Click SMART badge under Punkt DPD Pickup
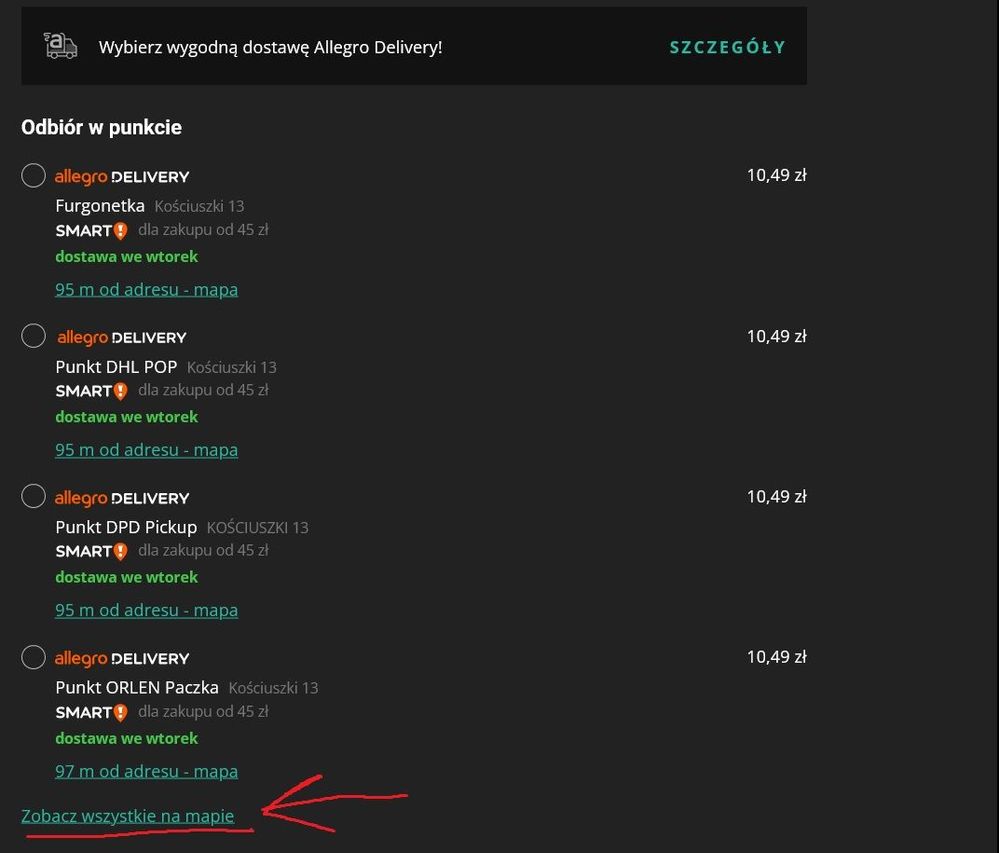The image size is (999, 853). click(x=91, y=551)
